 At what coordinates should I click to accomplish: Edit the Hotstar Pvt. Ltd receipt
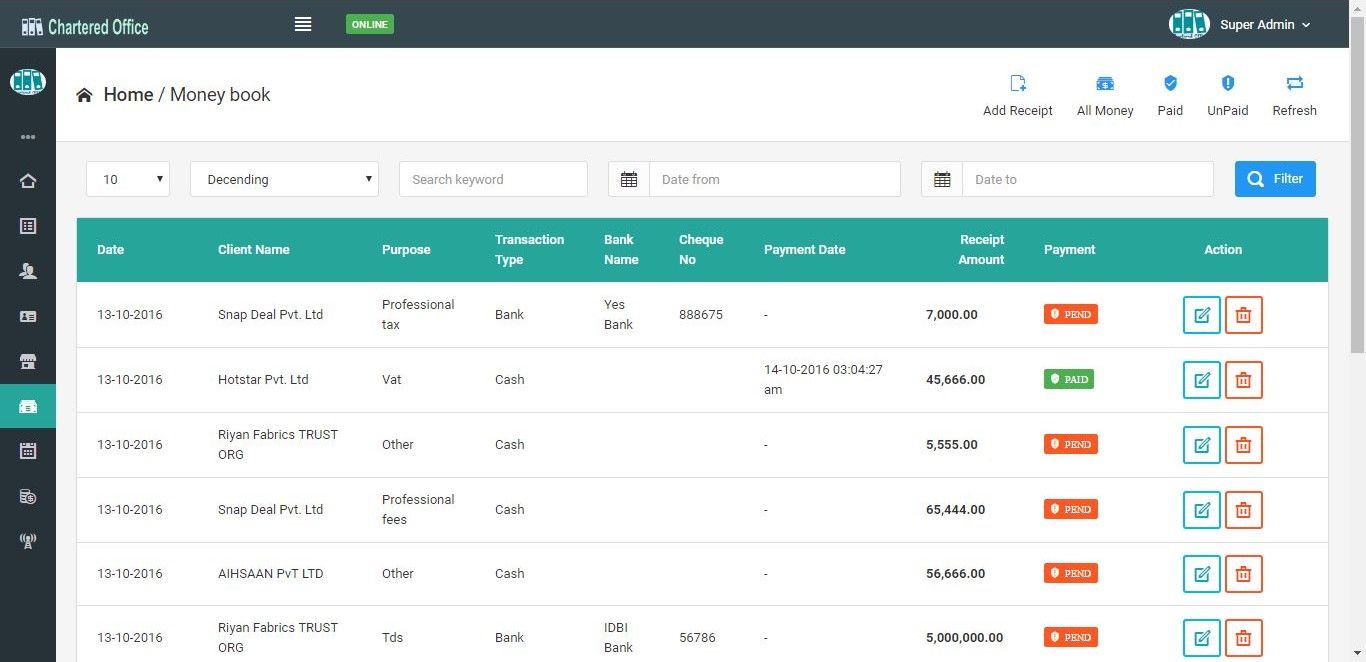pyautogui.click(x=1201, y=380)
